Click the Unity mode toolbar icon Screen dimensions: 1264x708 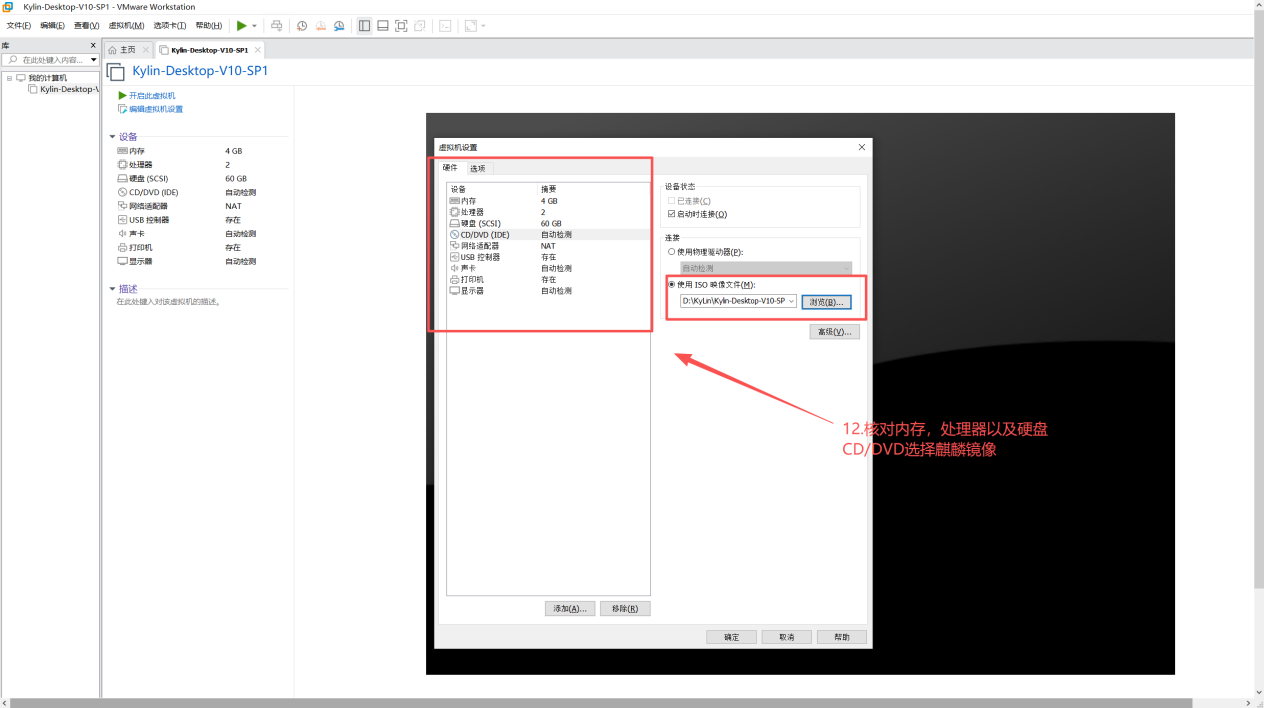tap(420, 25)
